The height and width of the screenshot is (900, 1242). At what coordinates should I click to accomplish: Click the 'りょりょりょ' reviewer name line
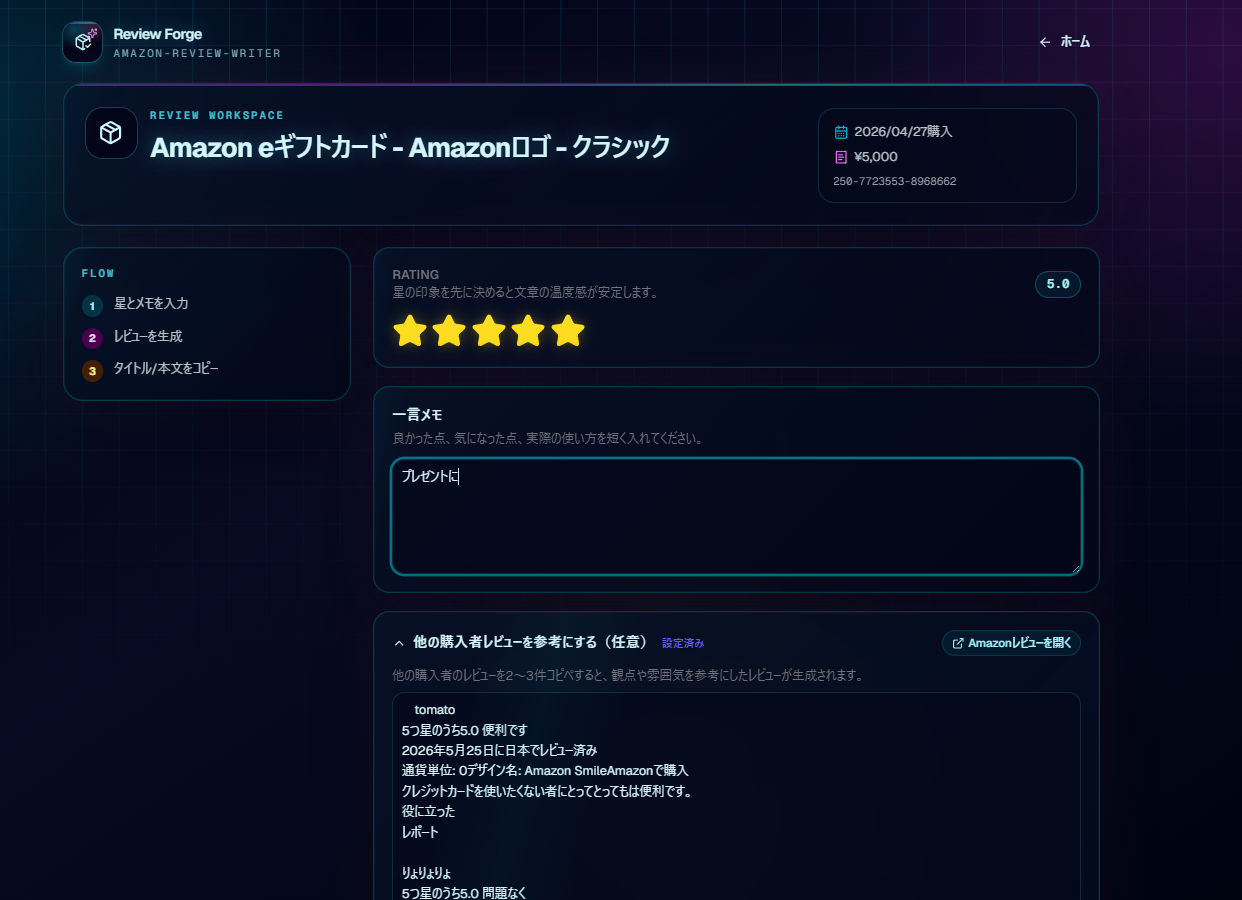pyautogui.click(x=426, y=873)
